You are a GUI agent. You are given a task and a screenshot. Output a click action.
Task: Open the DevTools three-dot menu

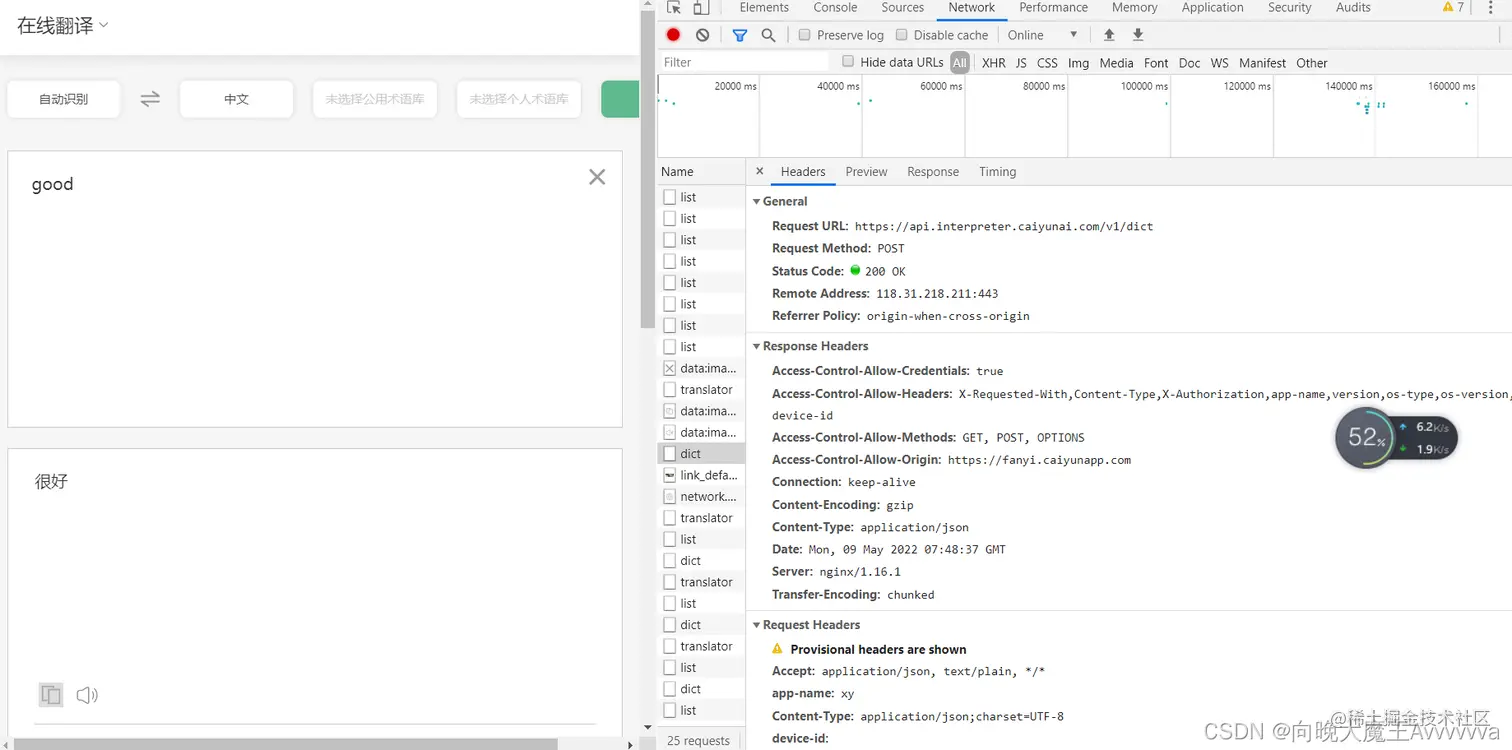click(x=1490, y=8)
